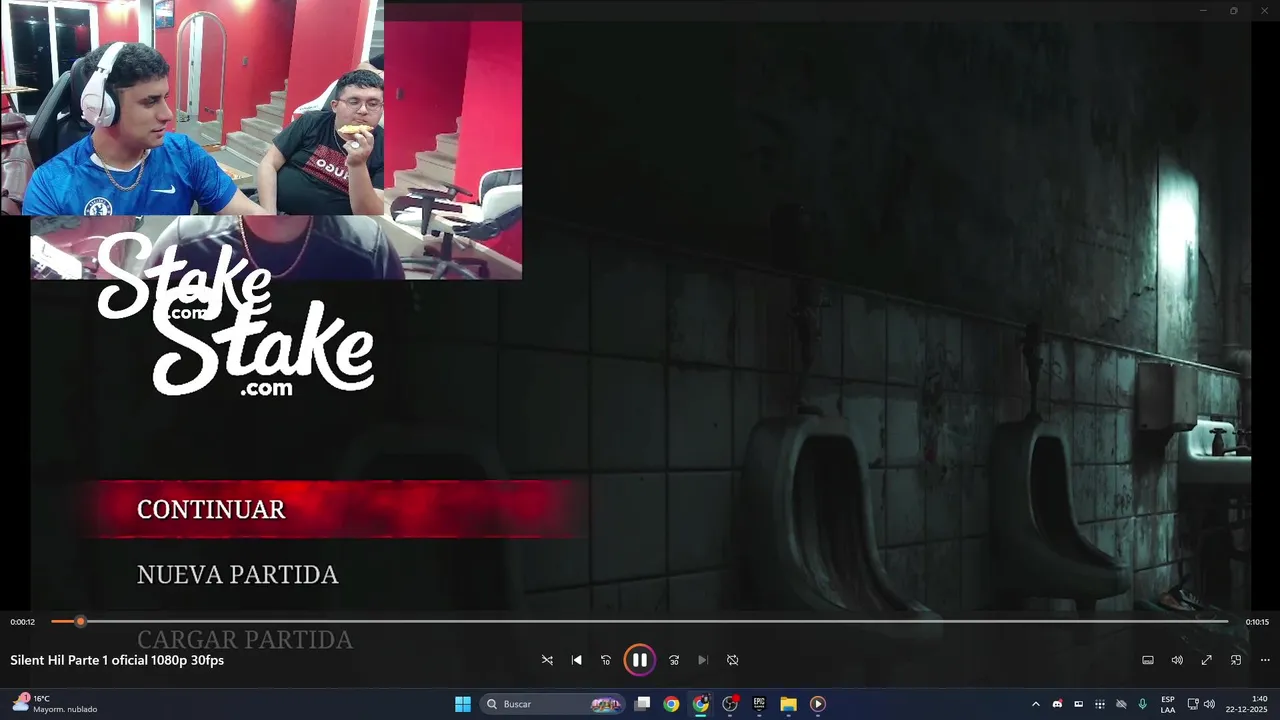Open the weather widget showing 16°C

pos(55,704)
